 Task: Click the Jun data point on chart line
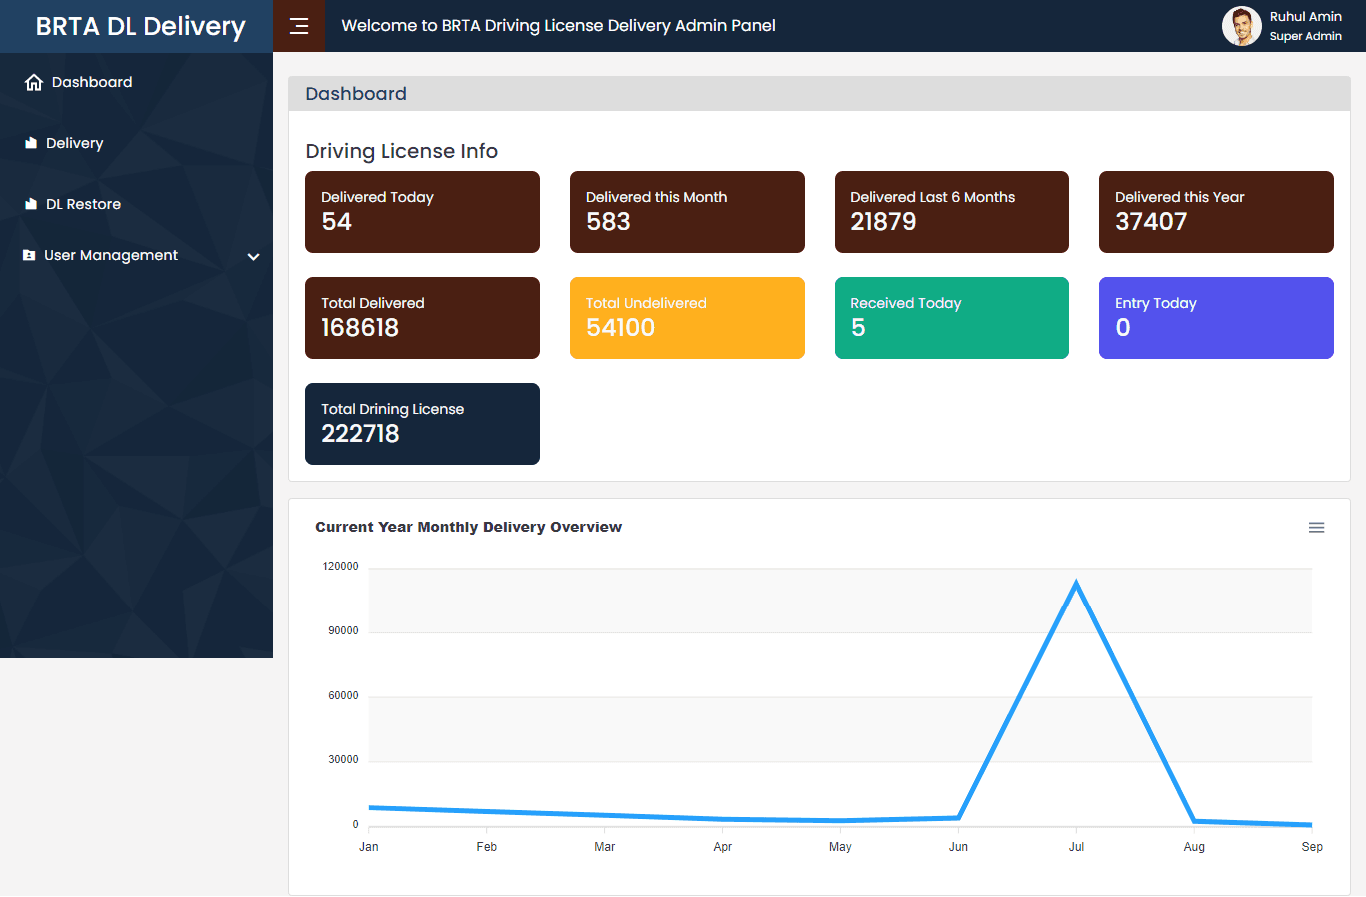point(958,818)
